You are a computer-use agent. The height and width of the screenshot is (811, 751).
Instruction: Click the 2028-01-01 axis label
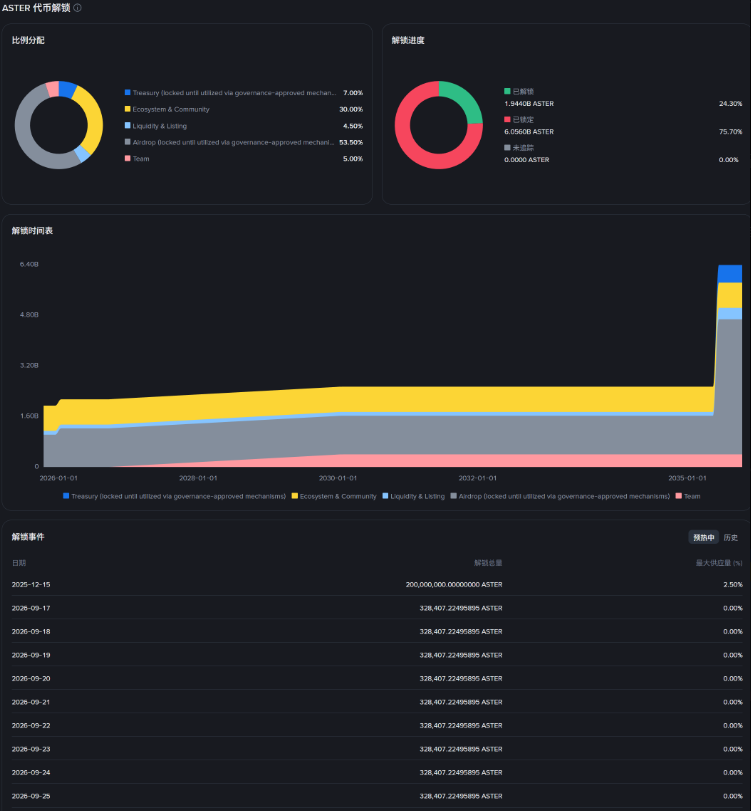click(198, 478)
